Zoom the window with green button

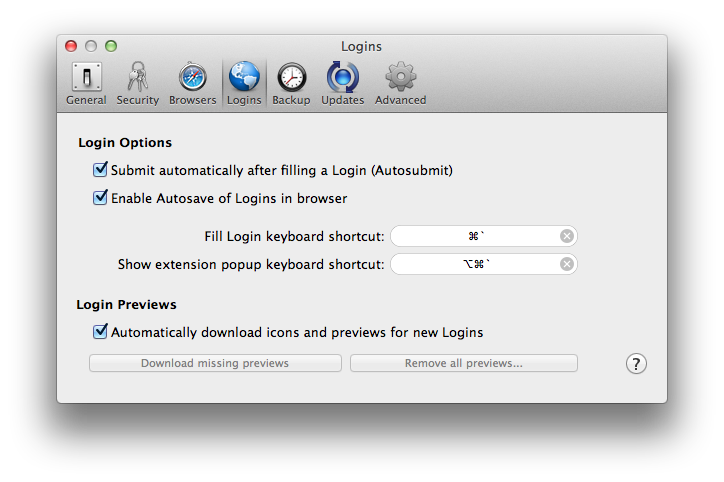[111, 46]
